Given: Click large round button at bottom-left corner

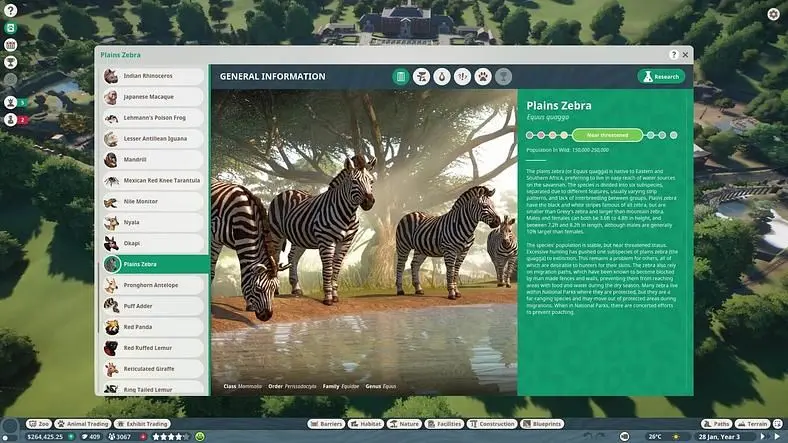Looking at the screenshot, I should tap(10, 428).
